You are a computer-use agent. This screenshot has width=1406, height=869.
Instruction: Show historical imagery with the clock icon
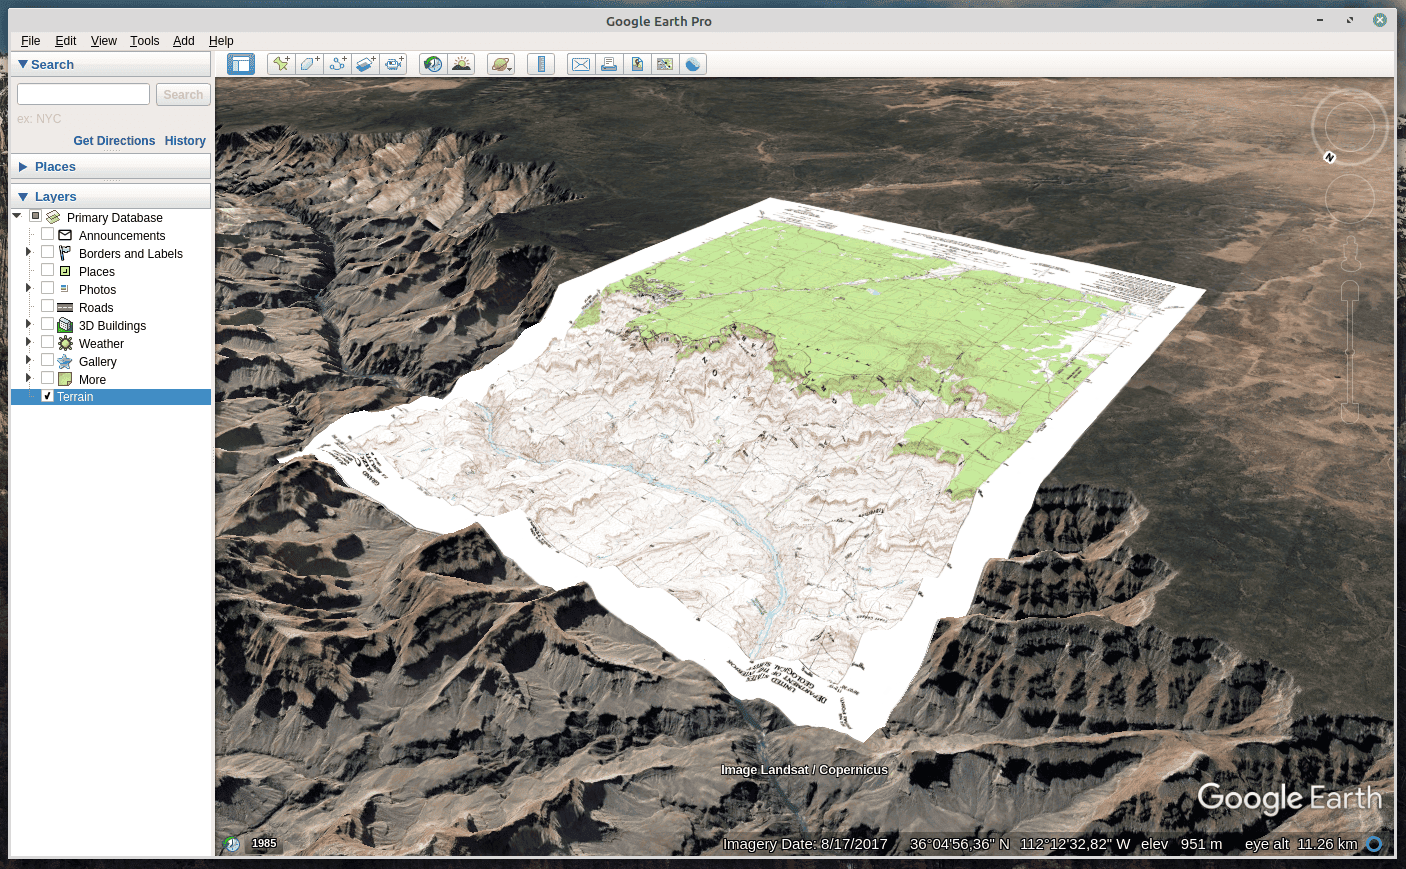tap(433, 63)
